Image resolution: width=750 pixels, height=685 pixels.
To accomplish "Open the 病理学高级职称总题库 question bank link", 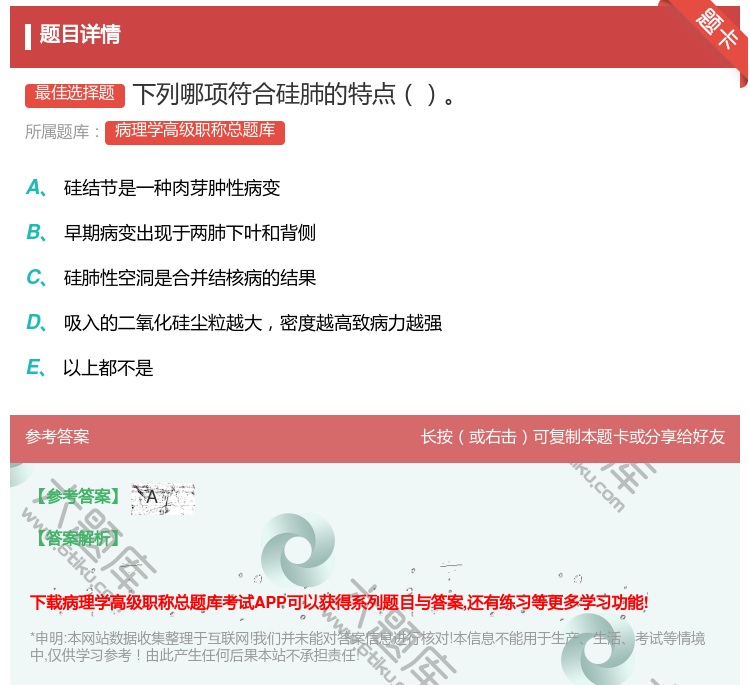I will click(x=195, y=132).
